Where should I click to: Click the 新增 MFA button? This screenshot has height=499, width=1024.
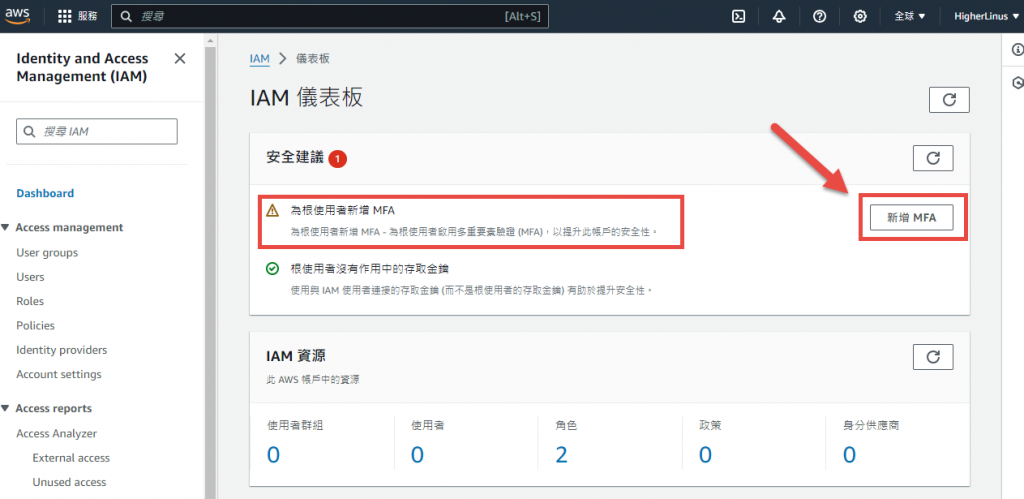click(911, 218)
